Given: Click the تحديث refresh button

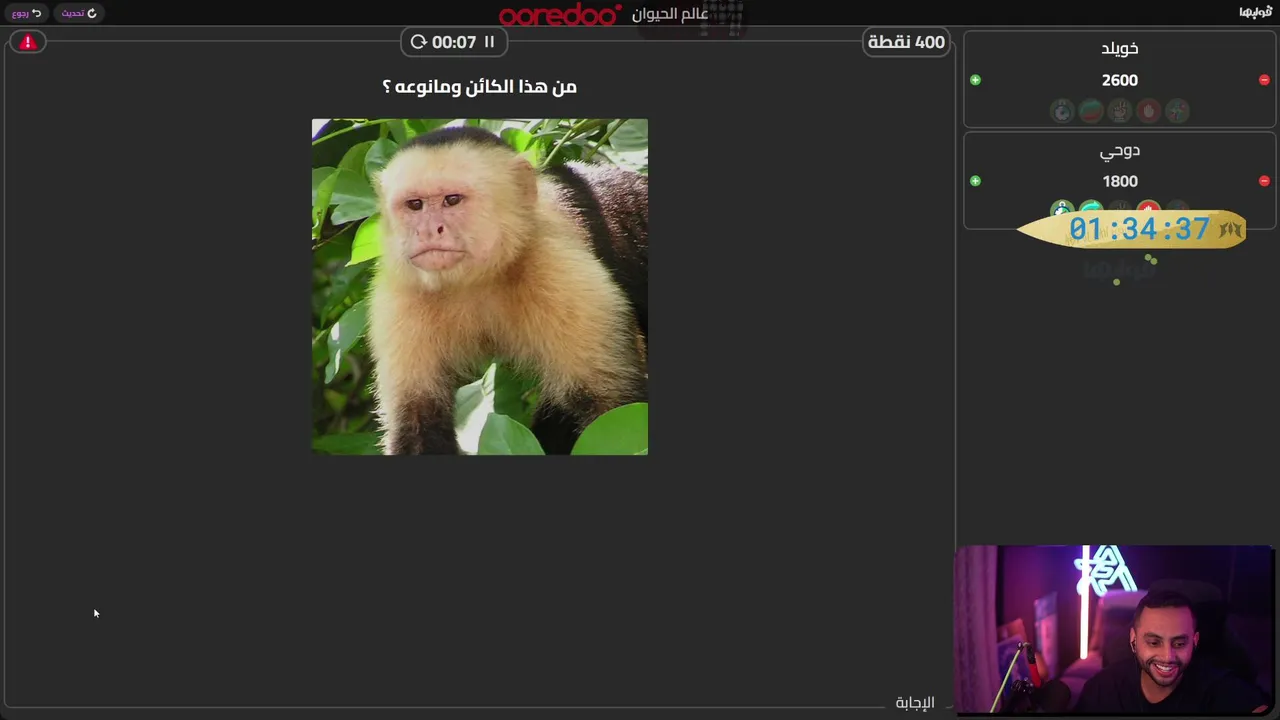Looking at the screenshot, I should (x=79, y=13).
